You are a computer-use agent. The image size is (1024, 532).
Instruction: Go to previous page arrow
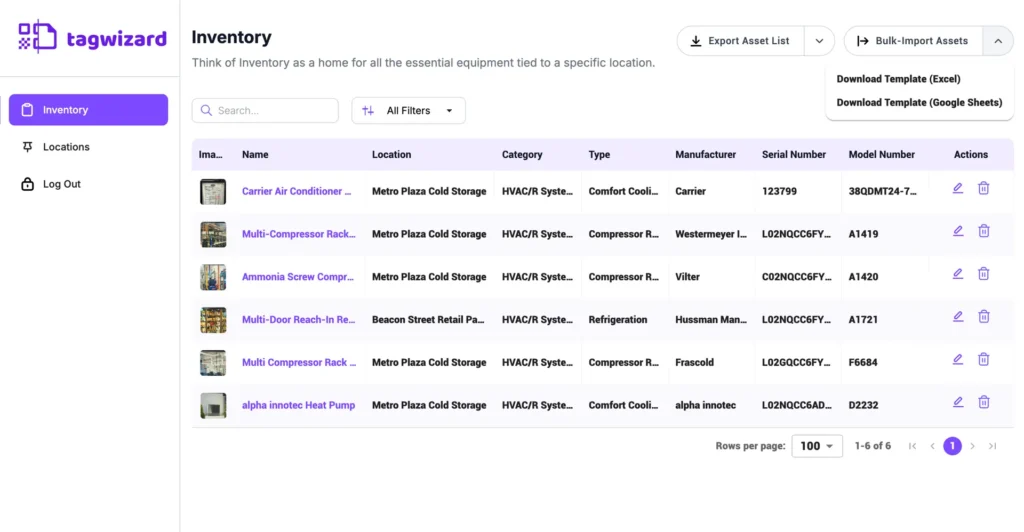(x=933, y=446)
